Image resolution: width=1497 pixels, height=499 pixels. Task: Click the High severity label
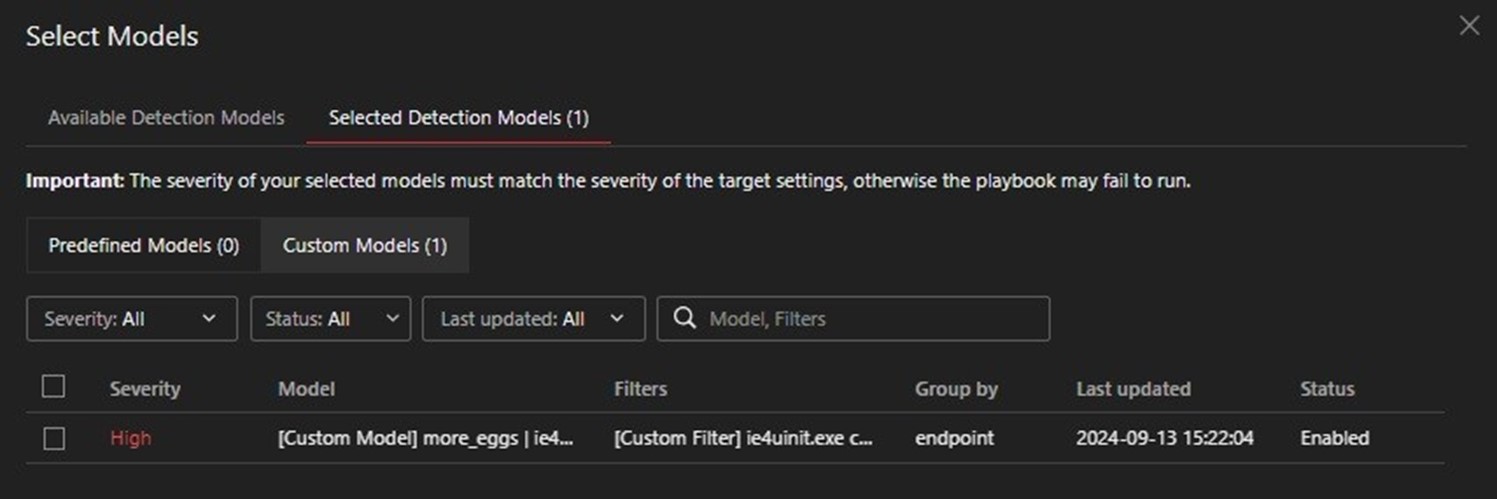(x=131, y=438)
